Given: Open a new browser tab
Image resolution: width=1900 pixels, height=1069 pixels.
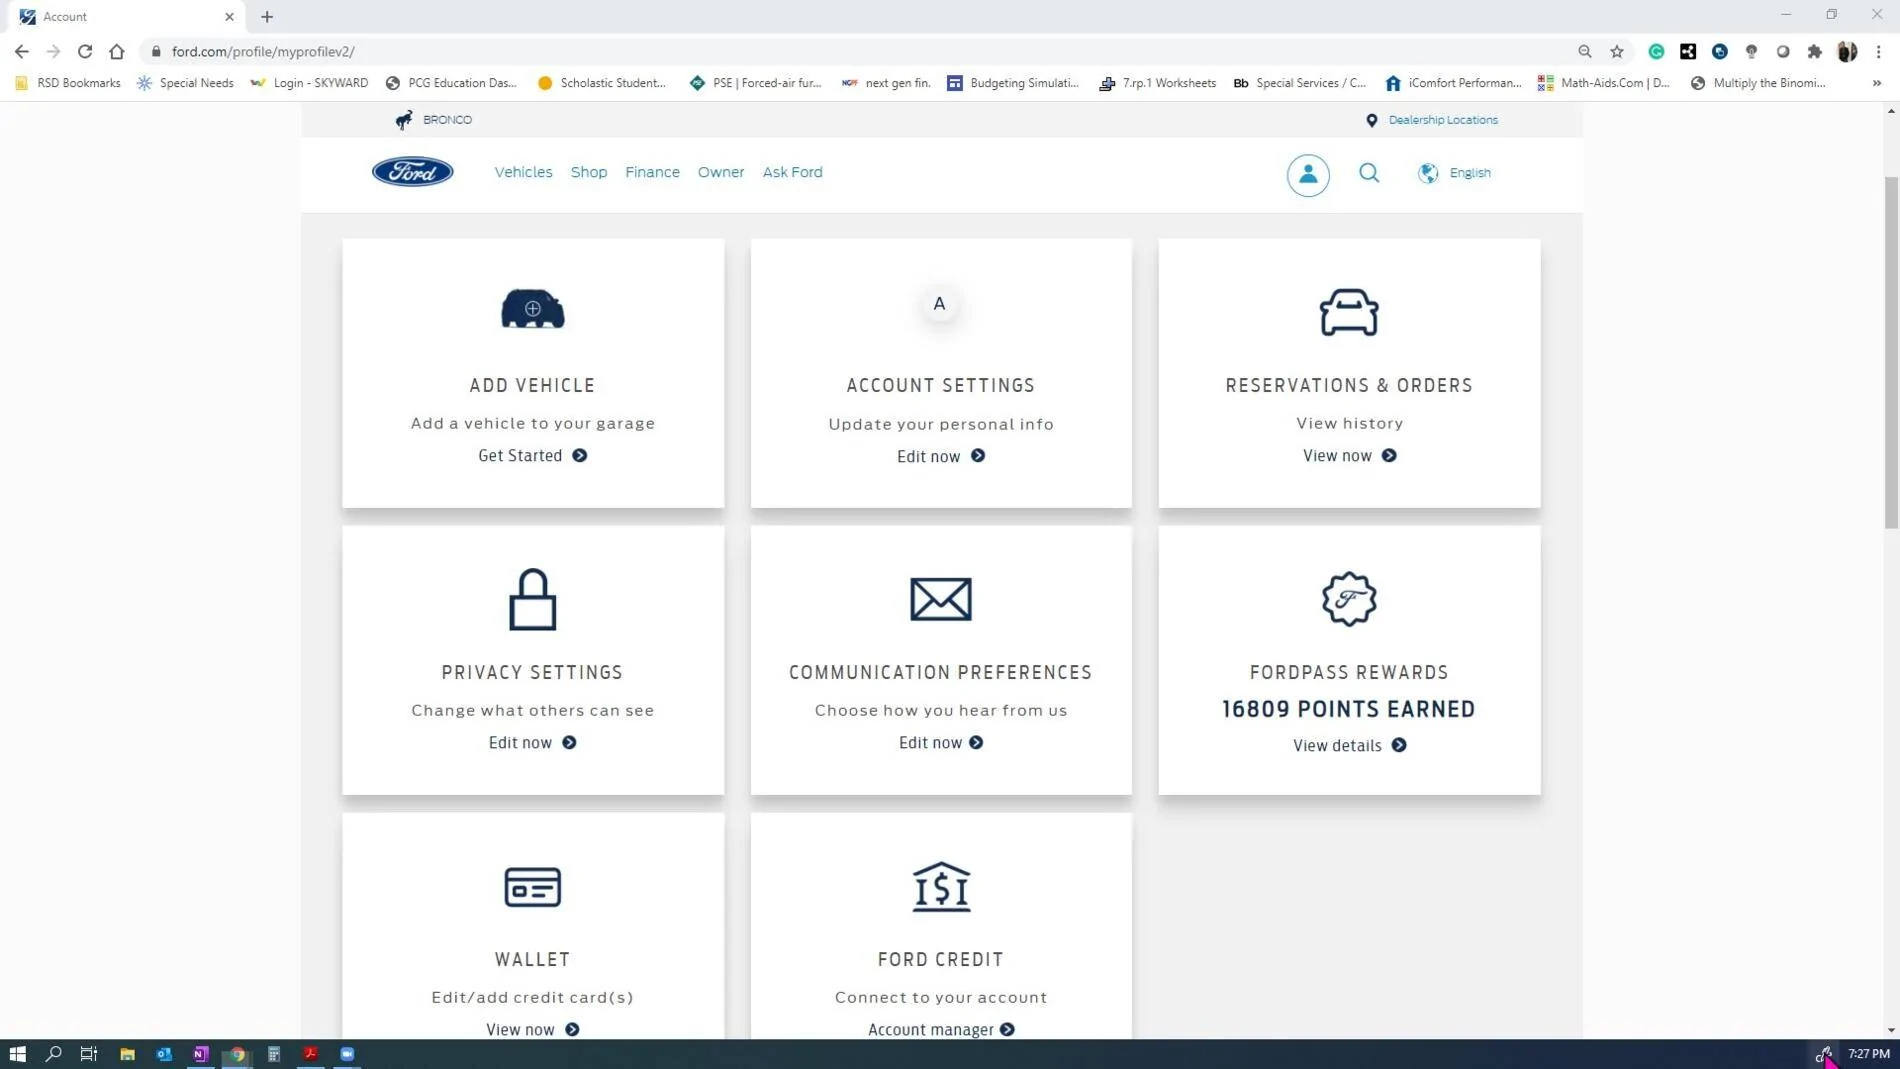Looking at the screenshot, I should coord(267,16).
